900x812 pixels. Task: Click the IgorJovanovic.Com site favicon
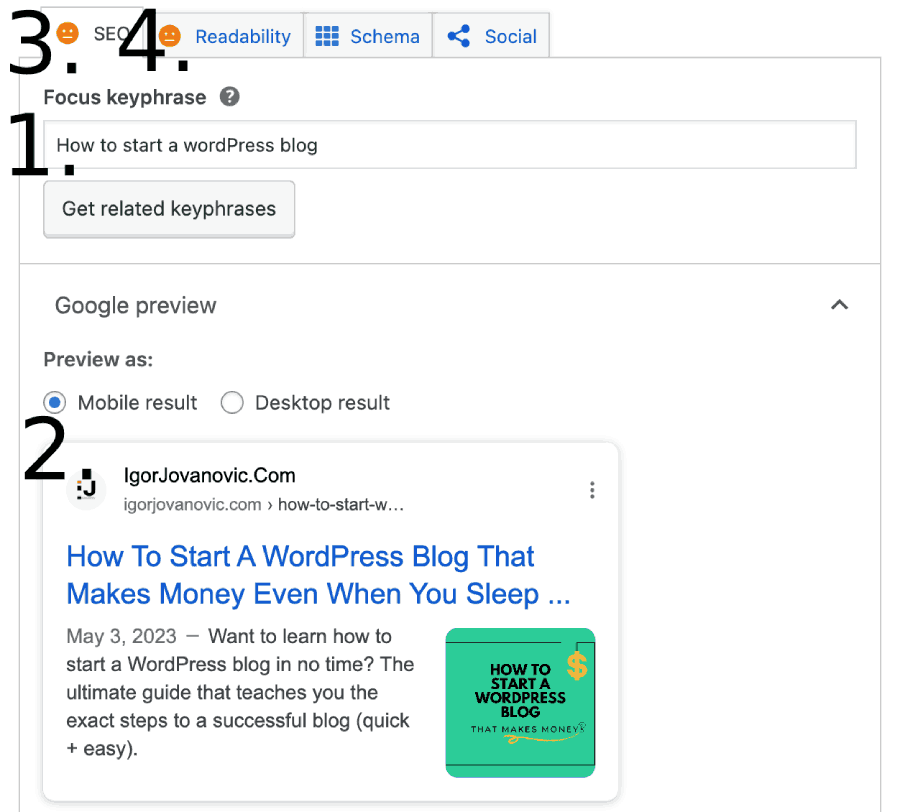point(86,489)
